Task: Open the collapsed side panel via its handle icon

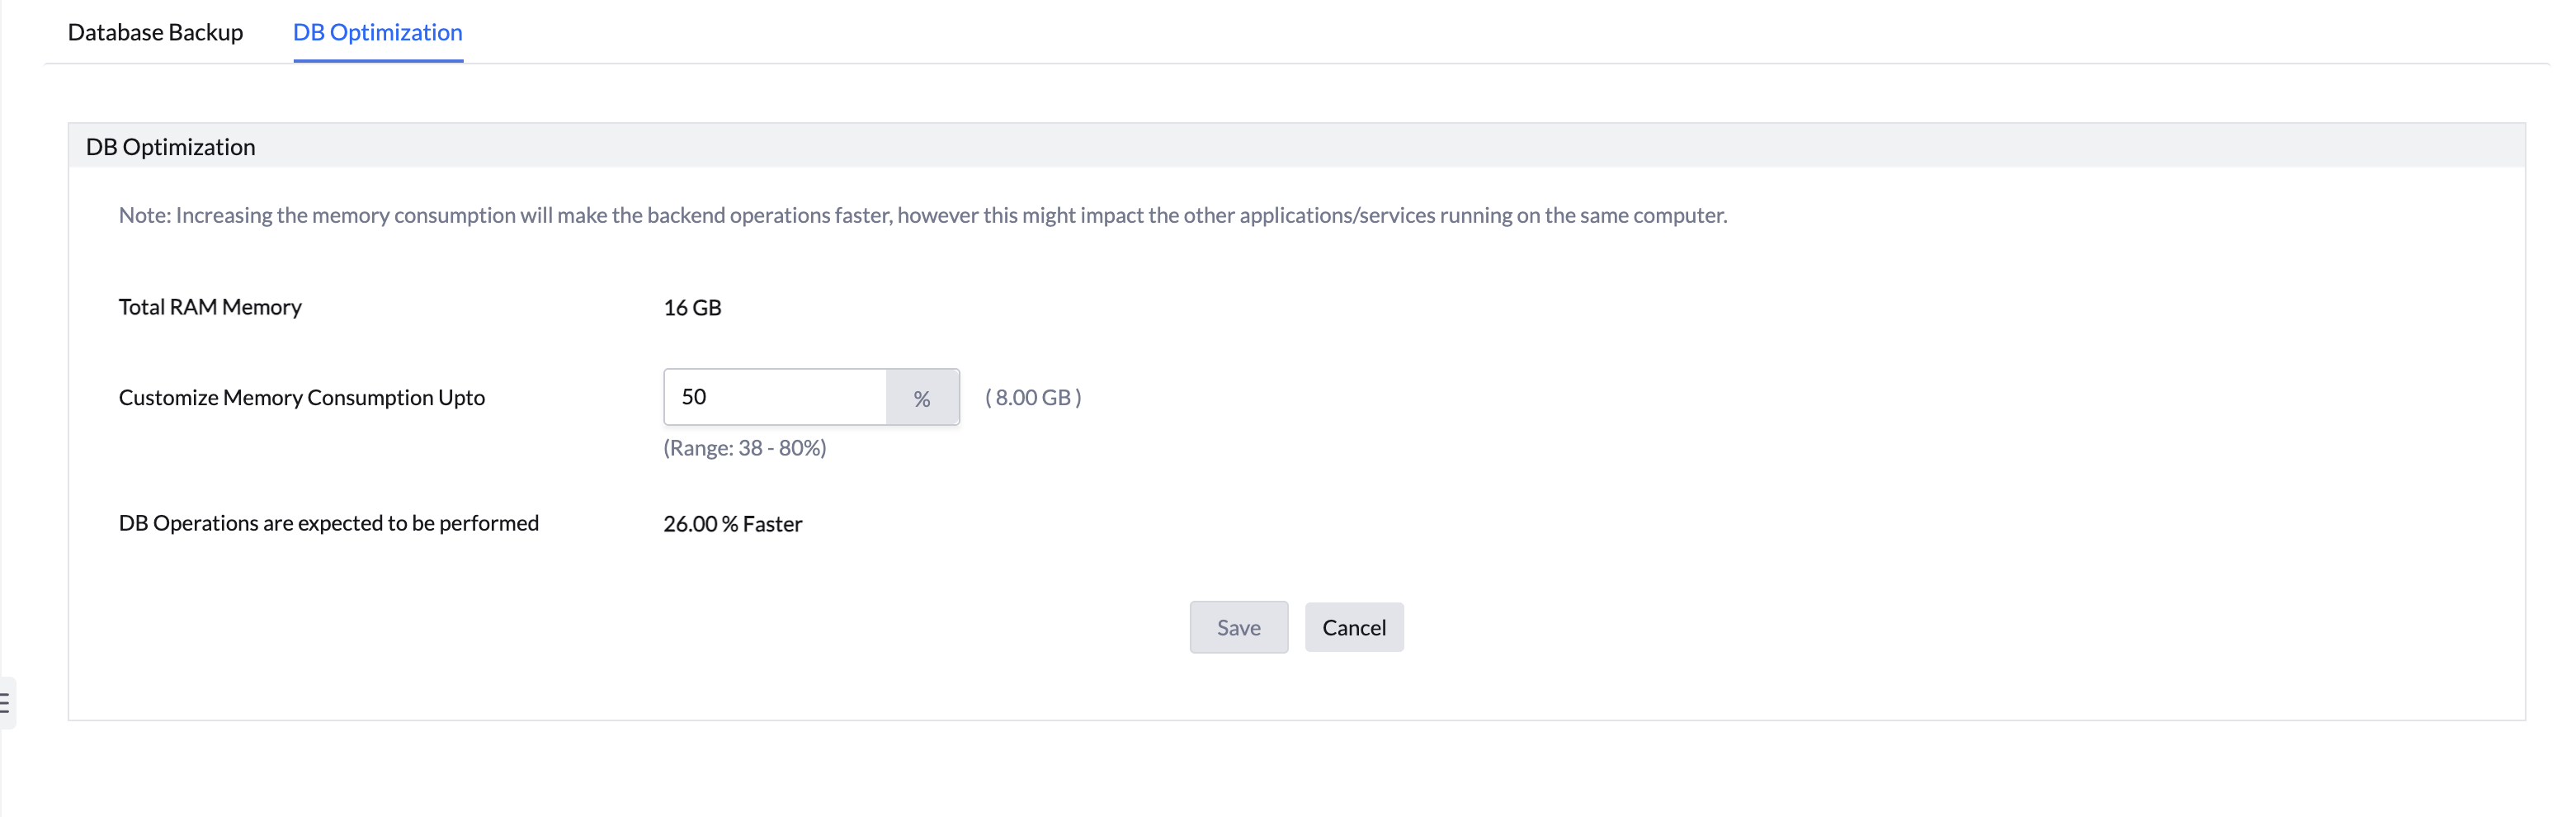Action: point(5,703)
